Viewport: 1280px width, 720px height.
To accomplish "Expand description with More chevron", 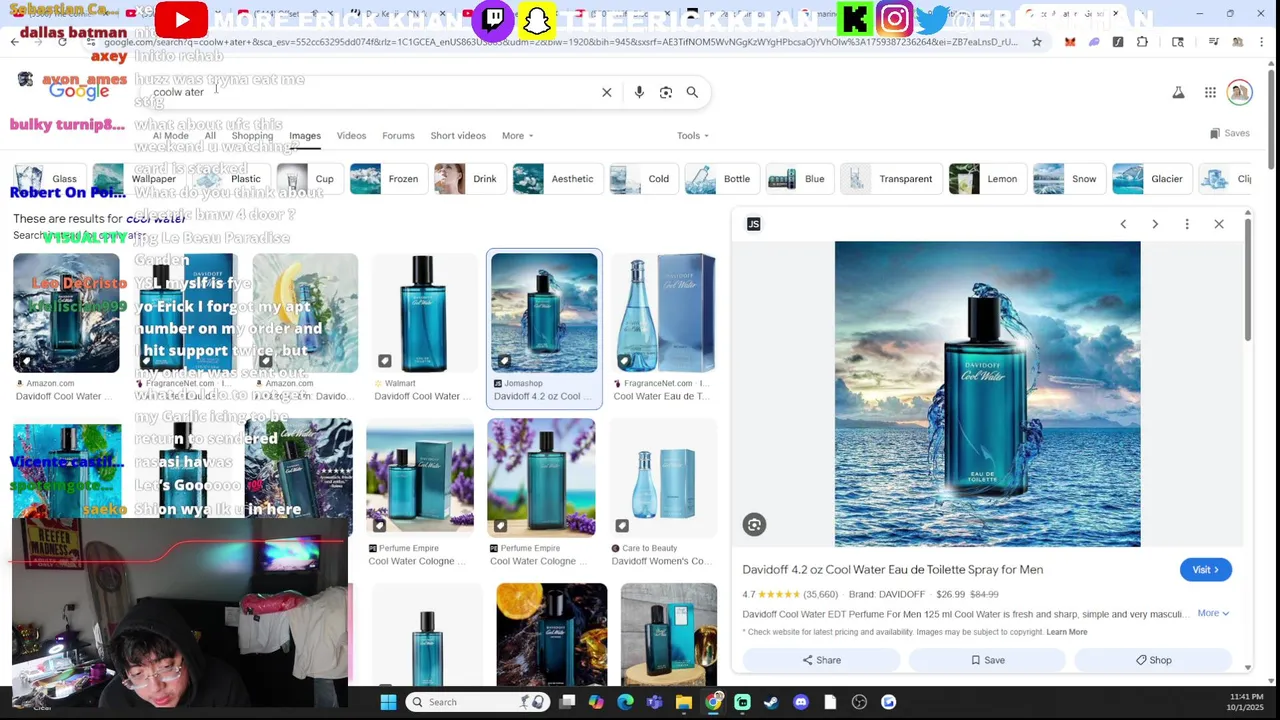I will click(x=1213, y=613).
